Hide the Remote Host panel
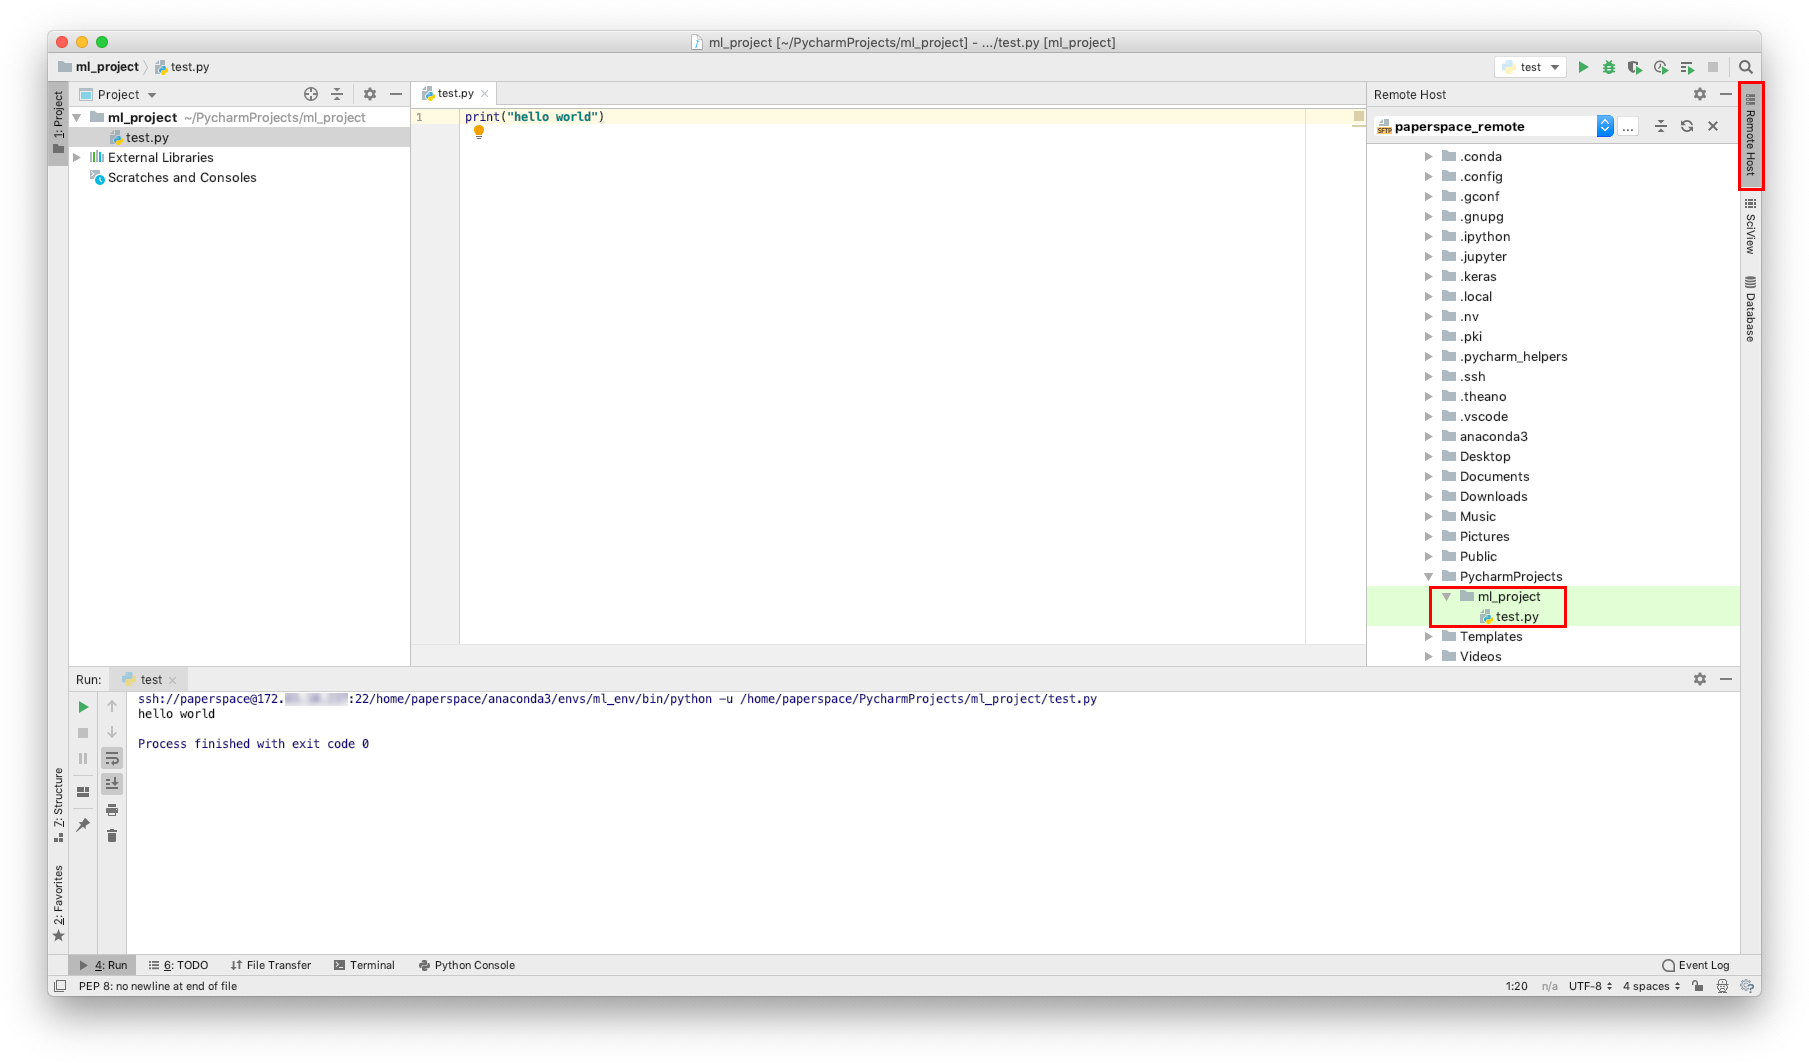Viewport: 1809px width, 1063px height. (1726, 94)
